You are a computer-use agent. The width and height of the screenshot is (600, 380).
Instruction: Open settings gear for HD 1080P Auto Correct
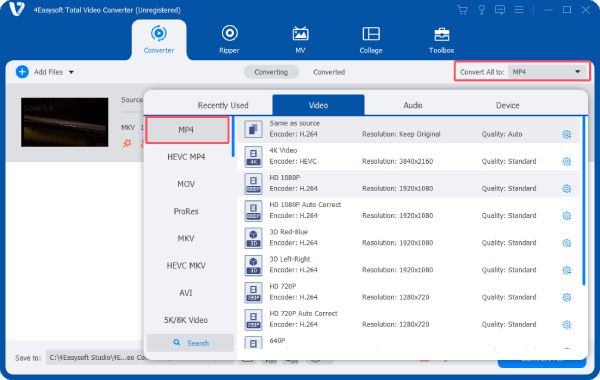click(567, 216)
